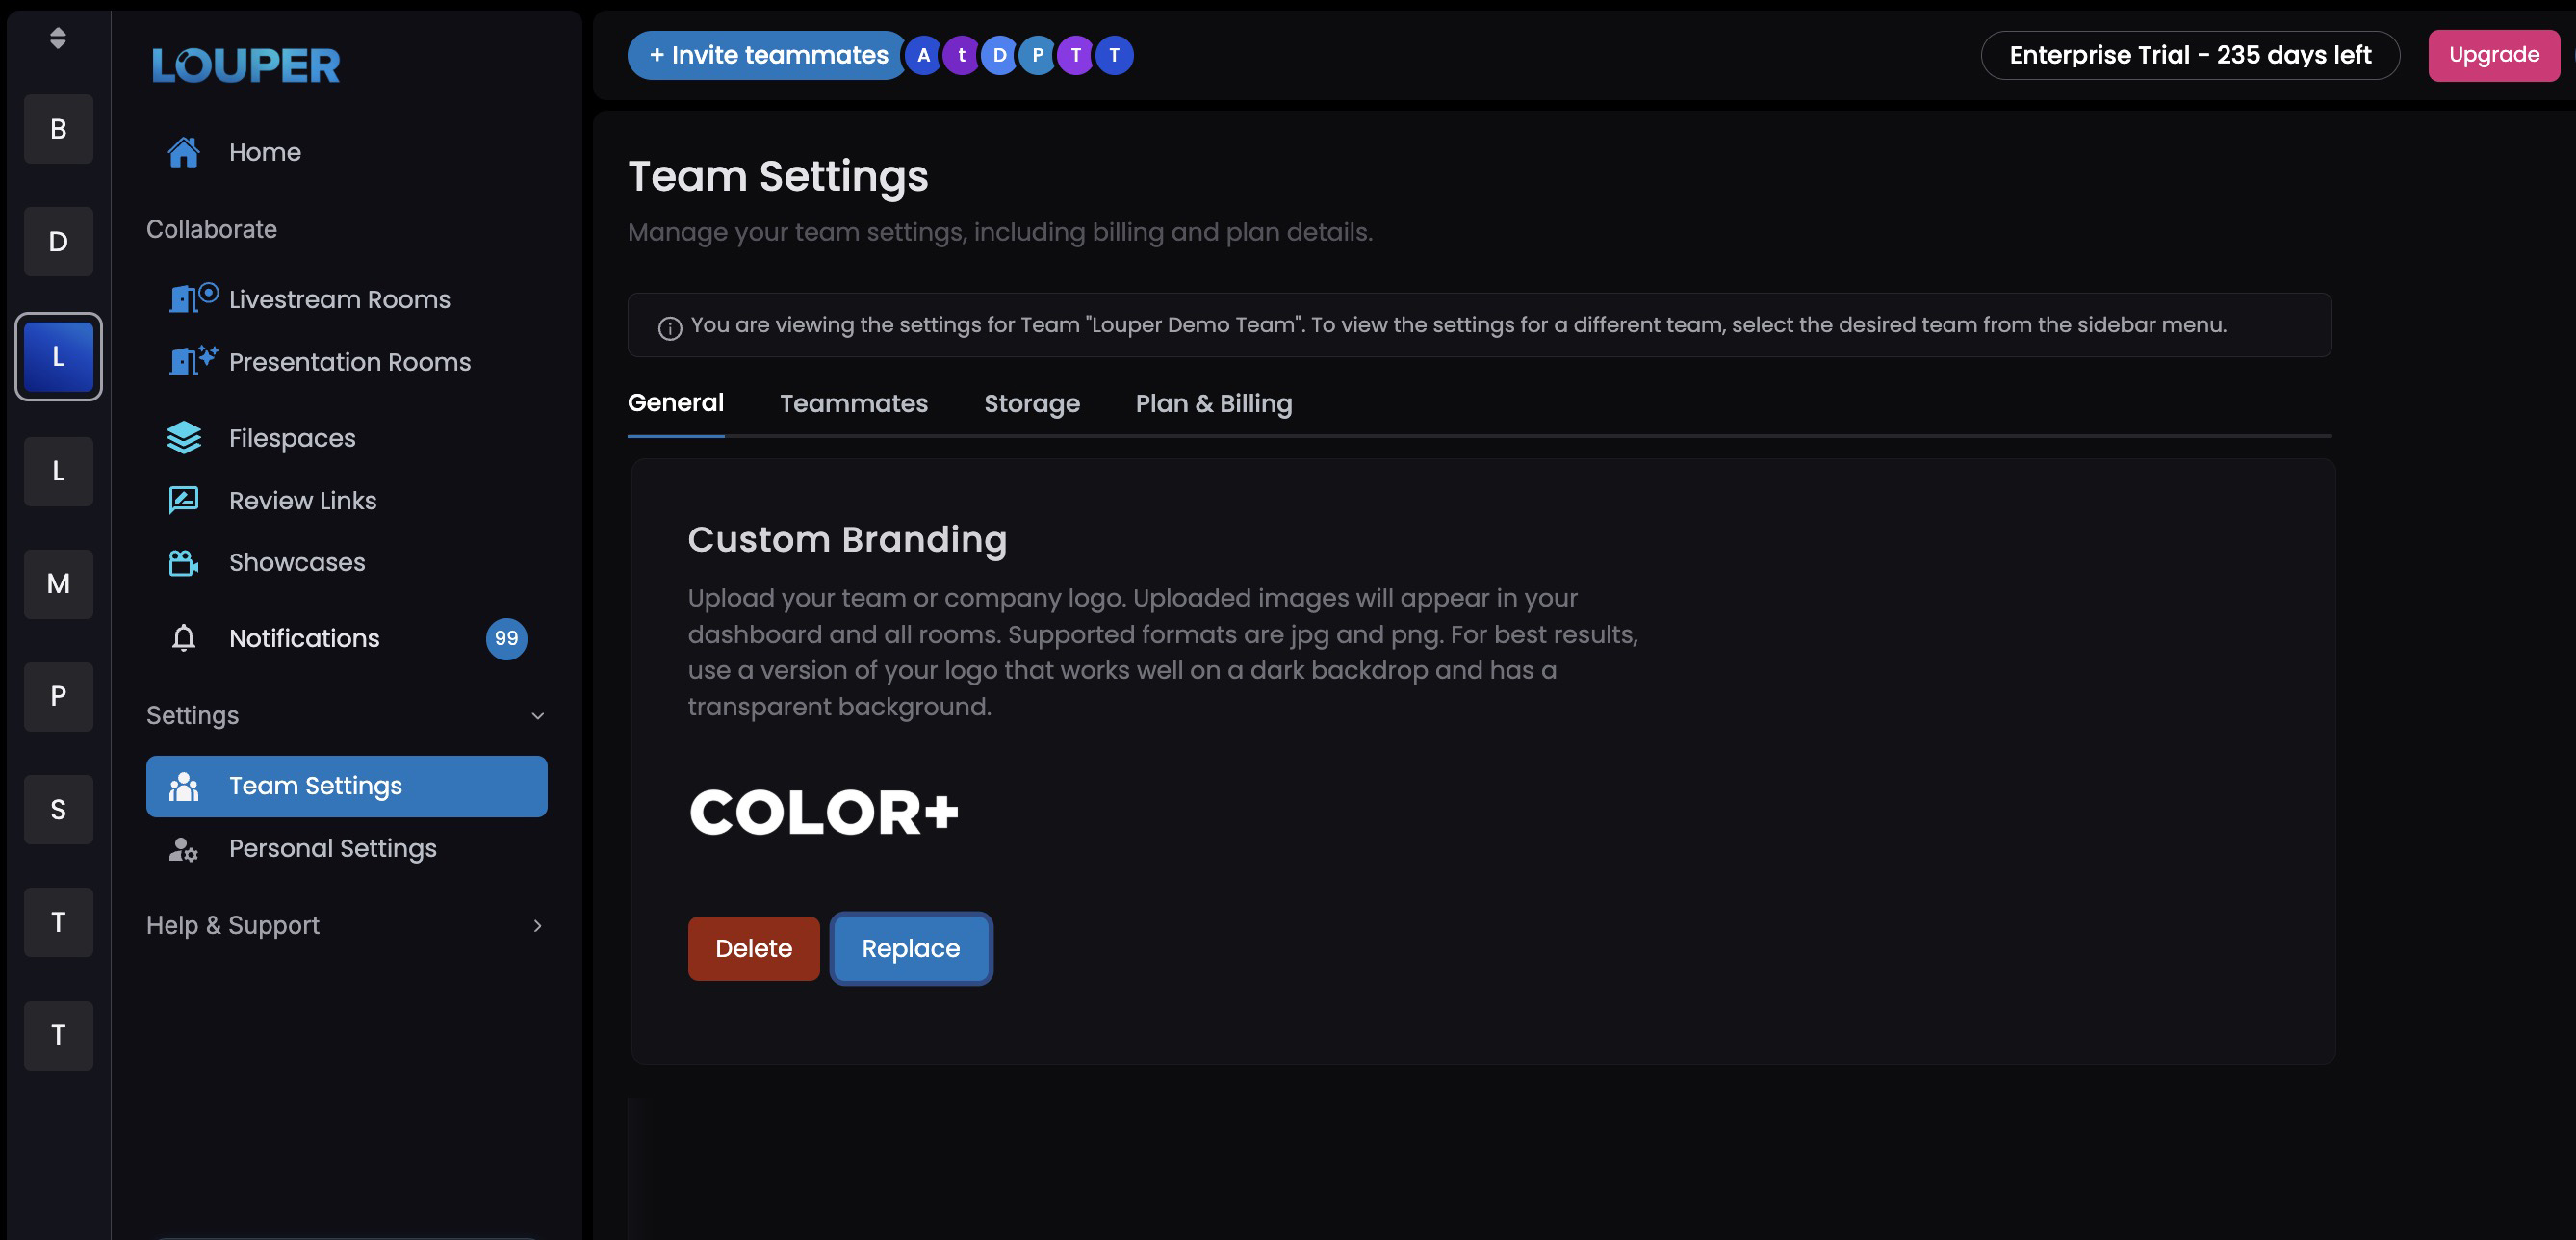Click teammate avatar A
Viewport: 2576px width, 1240px height.
[924, 55]
